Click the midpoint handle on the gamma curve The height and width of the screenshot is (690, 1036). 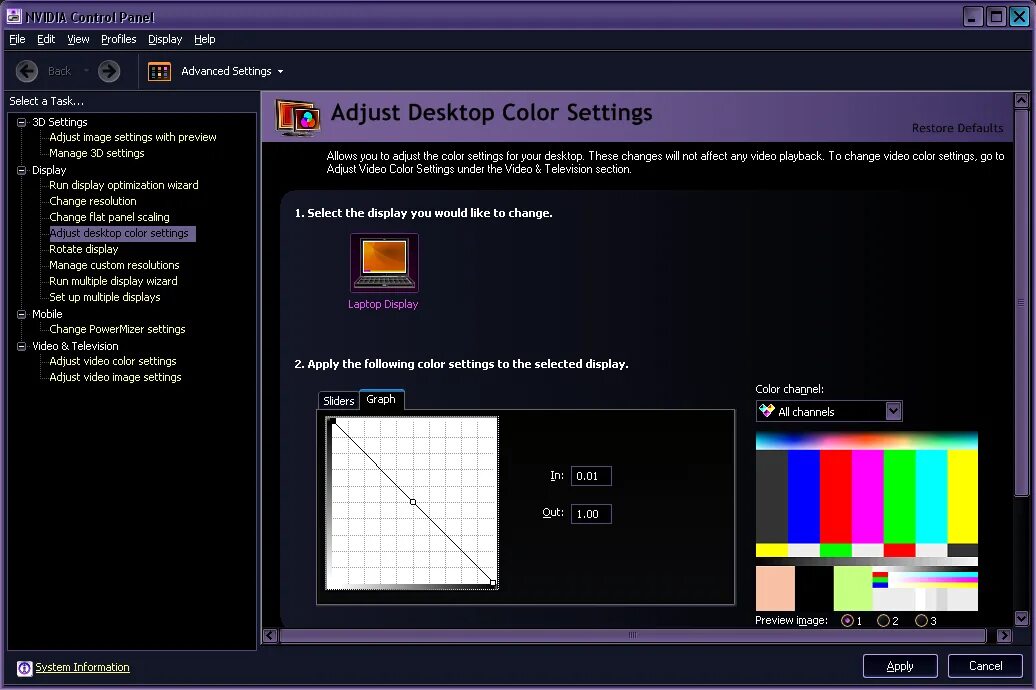pyautogui.click(x=413, y=502)
